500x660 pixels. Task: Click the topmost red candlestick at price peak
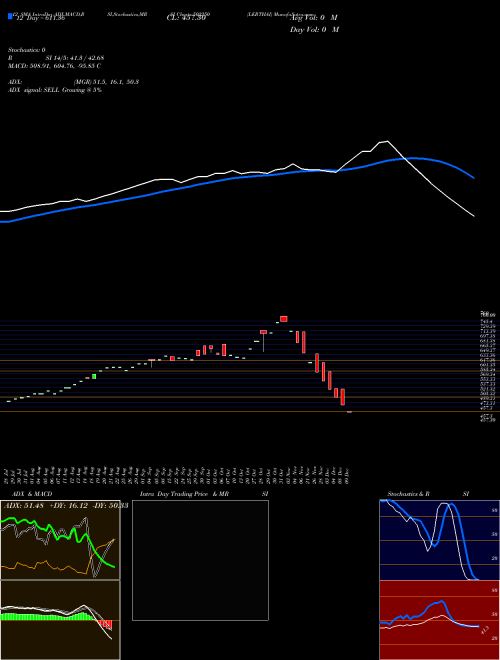284,319
